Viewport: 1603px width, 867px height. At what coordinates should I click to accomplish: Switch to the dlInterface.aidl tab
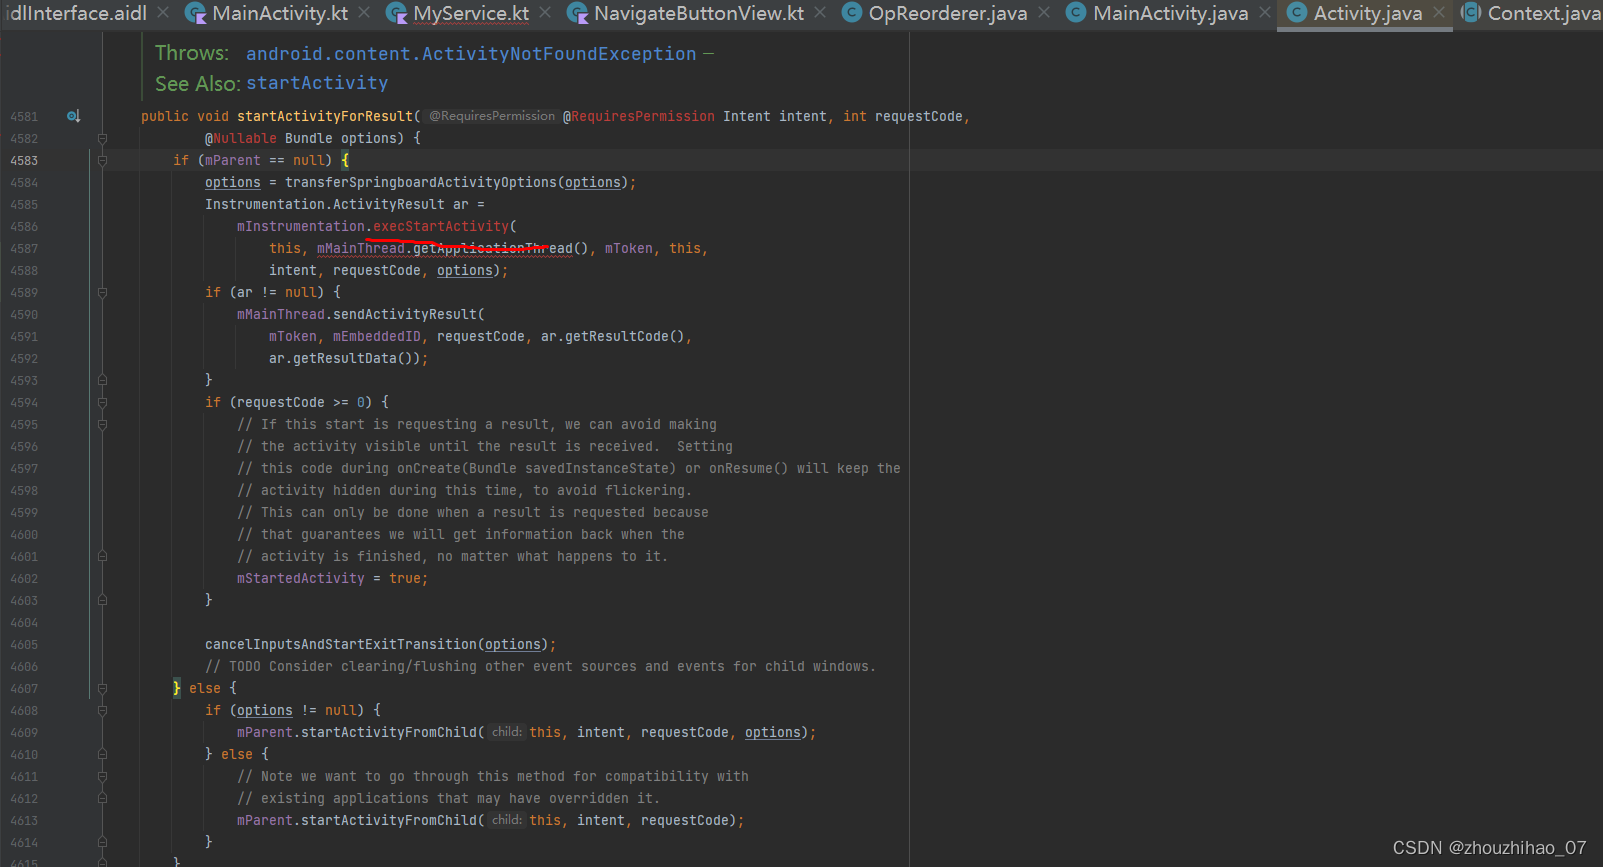coord(76,13)
